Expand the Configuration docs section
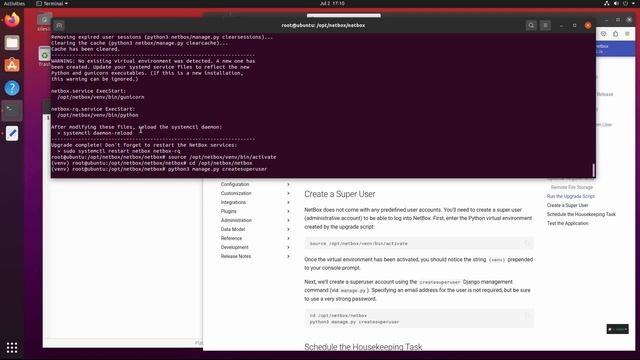 click(x=288, y=184)
